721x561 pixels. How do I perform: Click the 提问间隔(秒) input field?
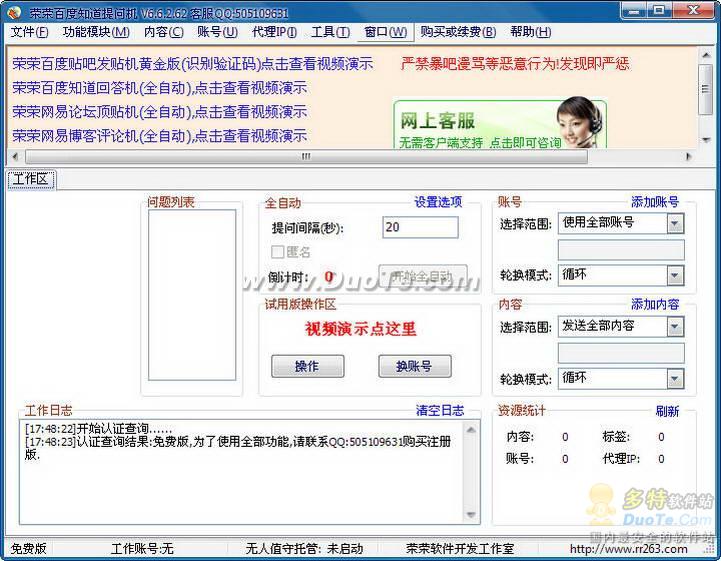420,227
